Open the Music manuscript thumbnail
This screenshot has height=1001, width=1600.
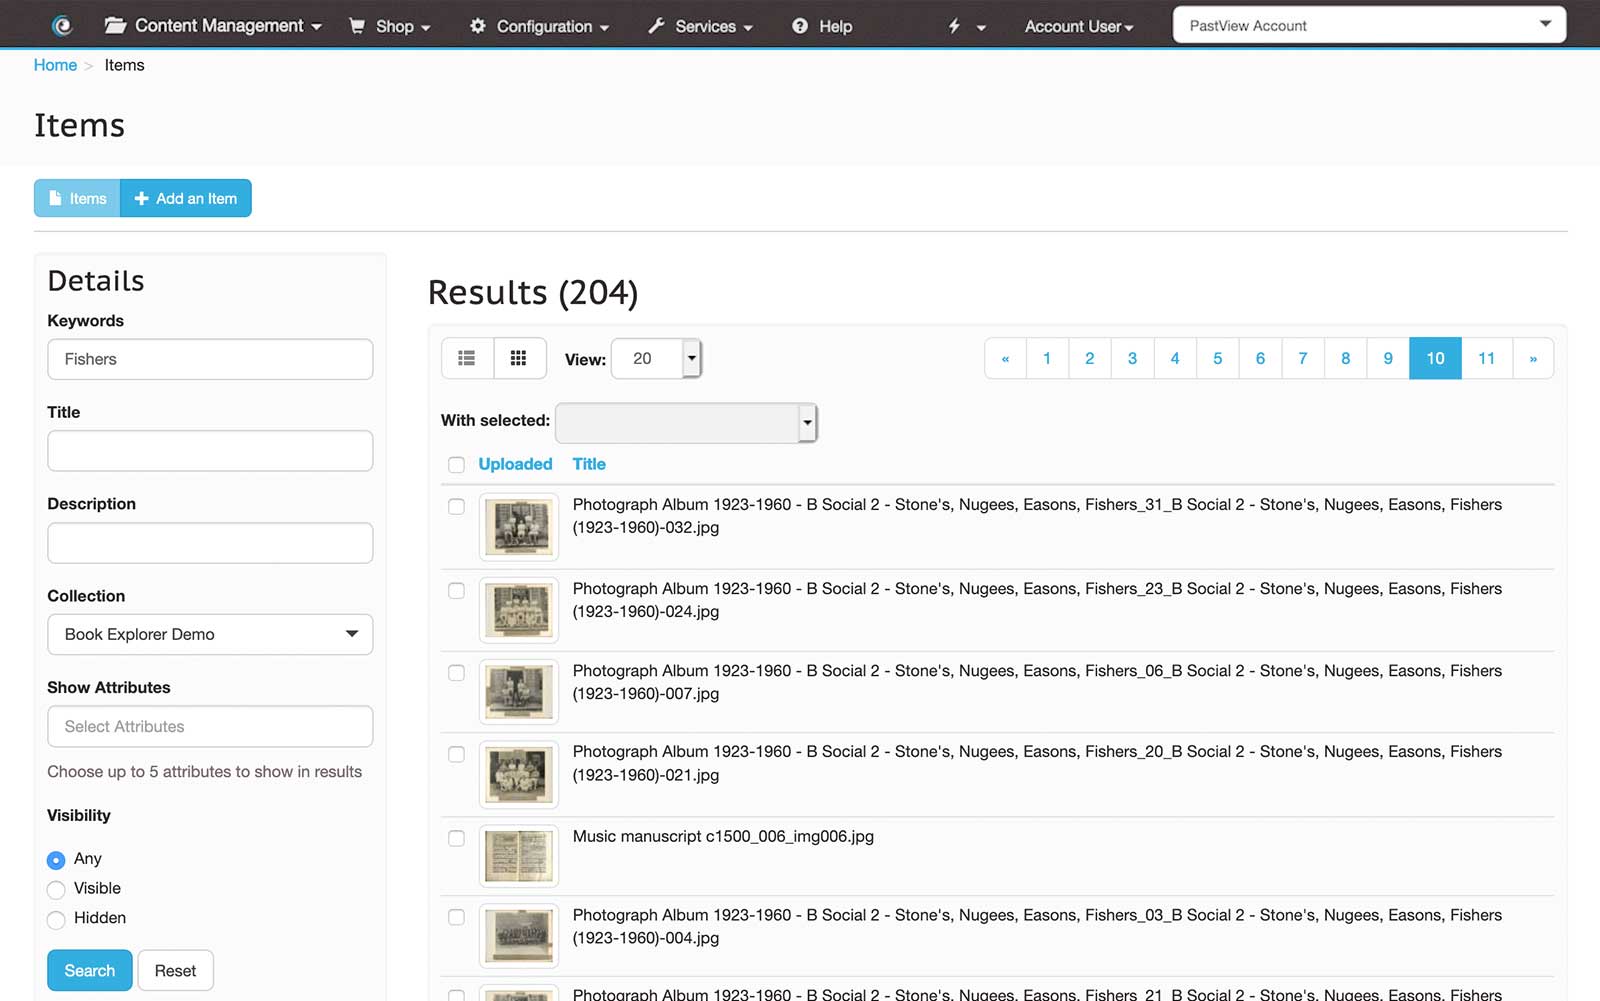[x=518, y=856]
